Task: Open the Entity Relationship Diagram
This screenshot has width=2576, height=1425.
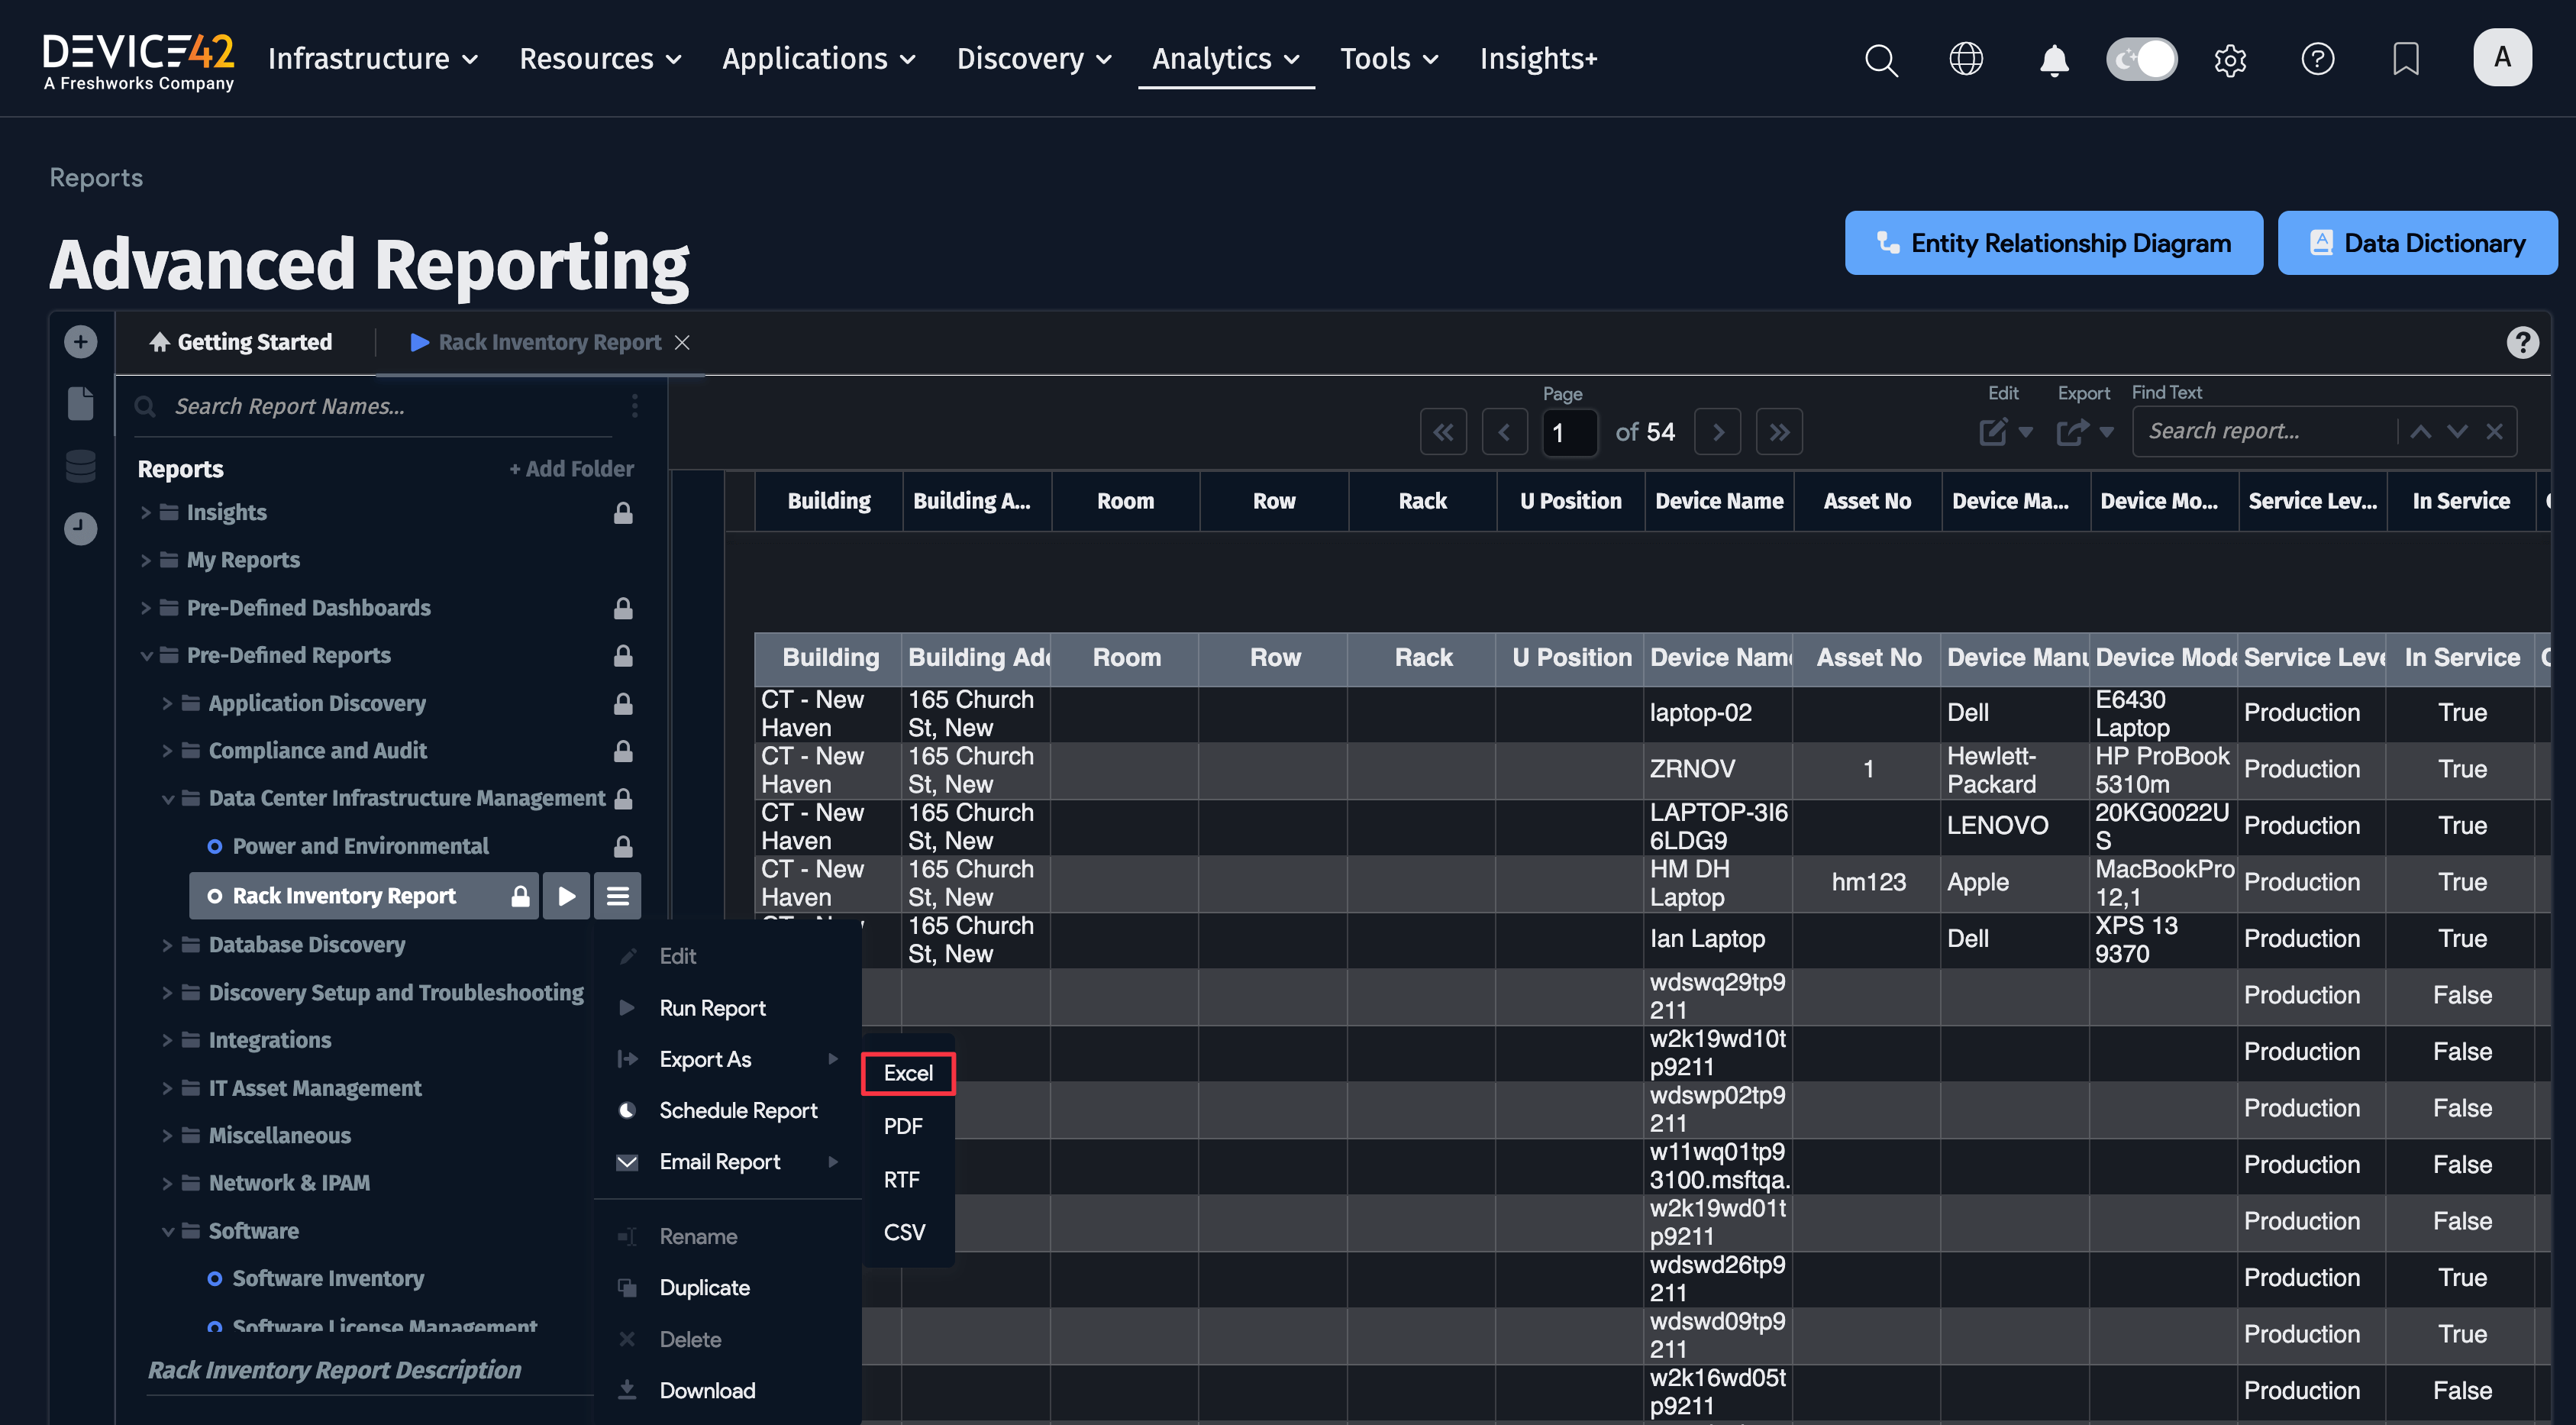Action: pyautogui.click(x=2053, y=243)
